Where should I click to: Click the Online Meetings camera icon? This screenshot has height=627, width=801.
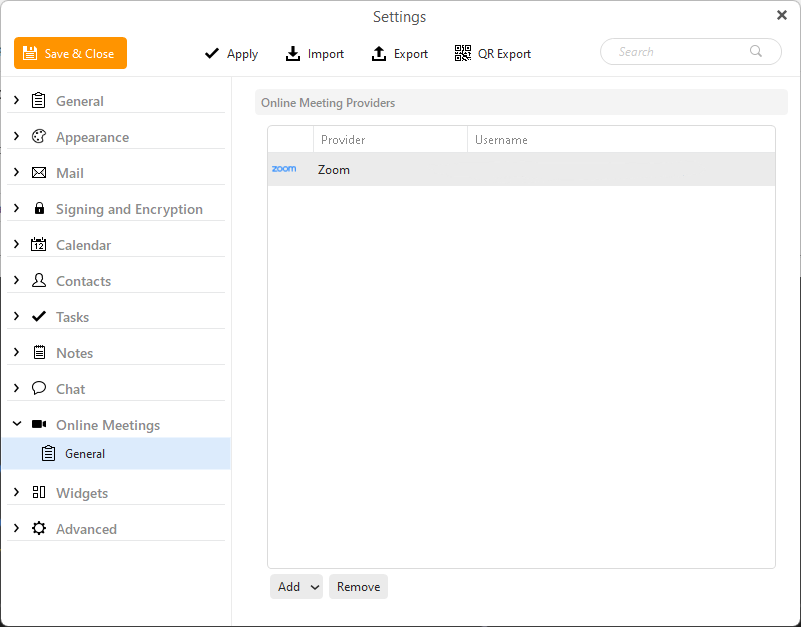(39, 424)
